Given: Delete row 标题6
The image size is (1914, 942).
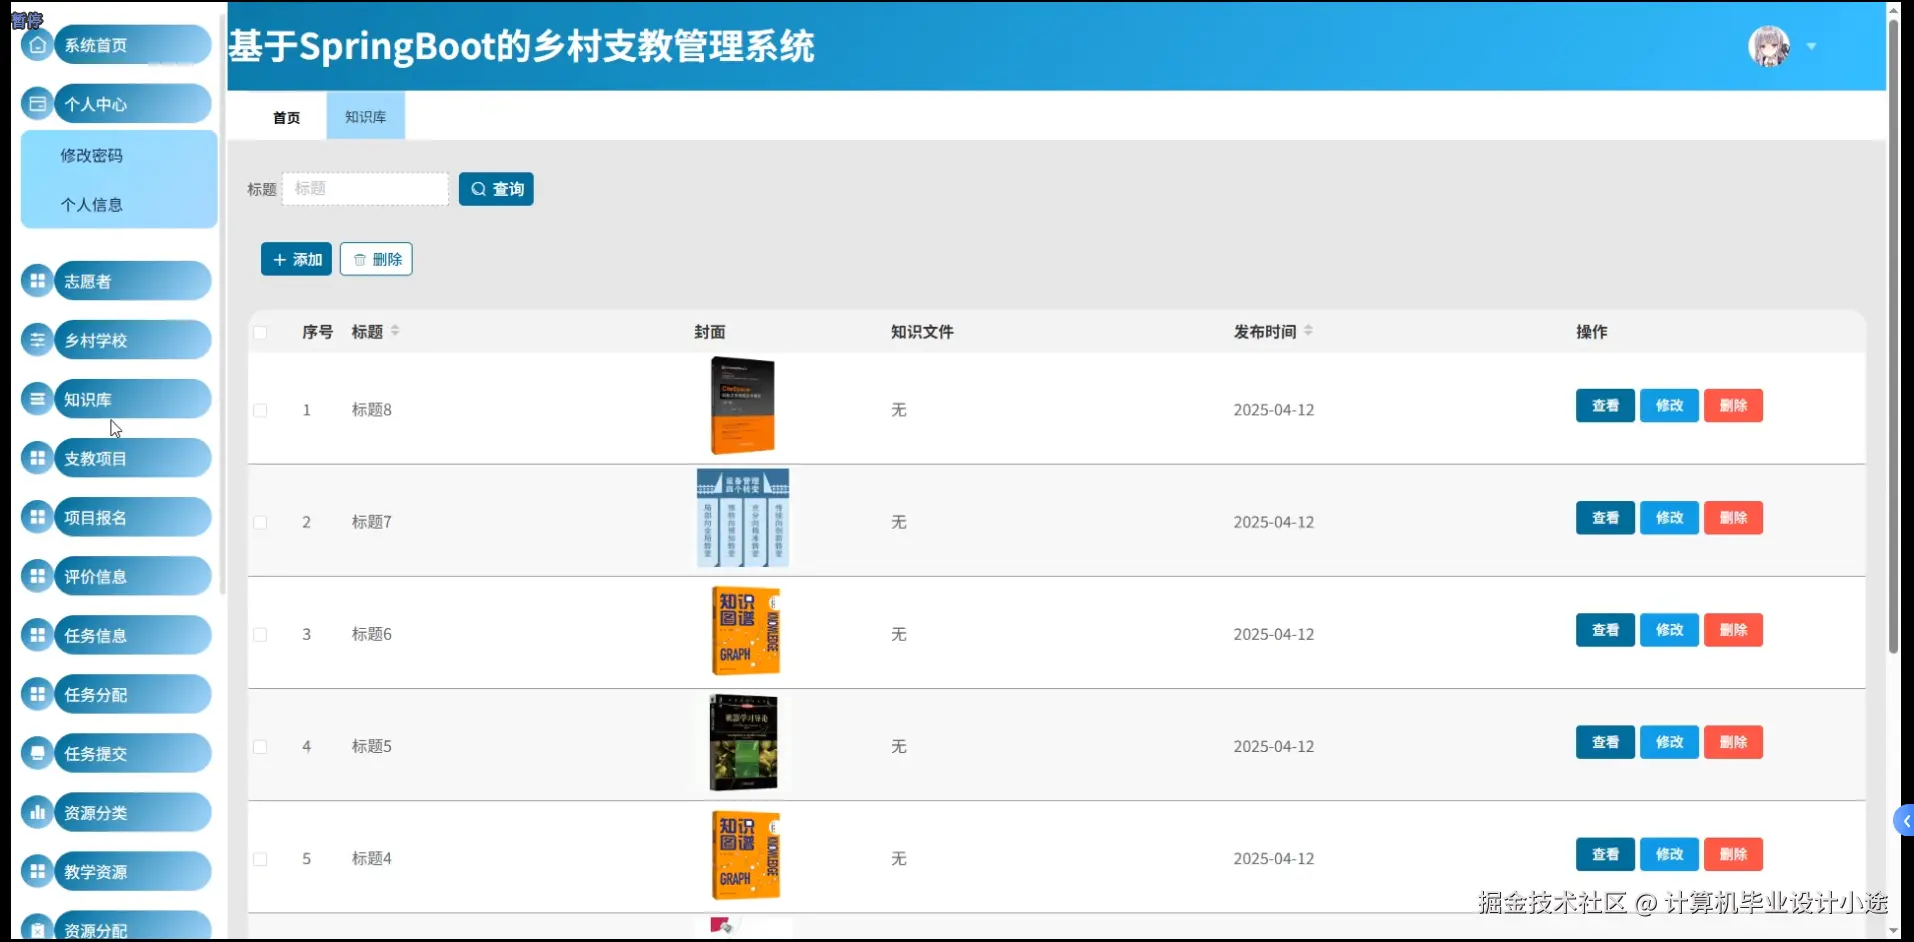Looking at the screenshot, I should 1733,630.
